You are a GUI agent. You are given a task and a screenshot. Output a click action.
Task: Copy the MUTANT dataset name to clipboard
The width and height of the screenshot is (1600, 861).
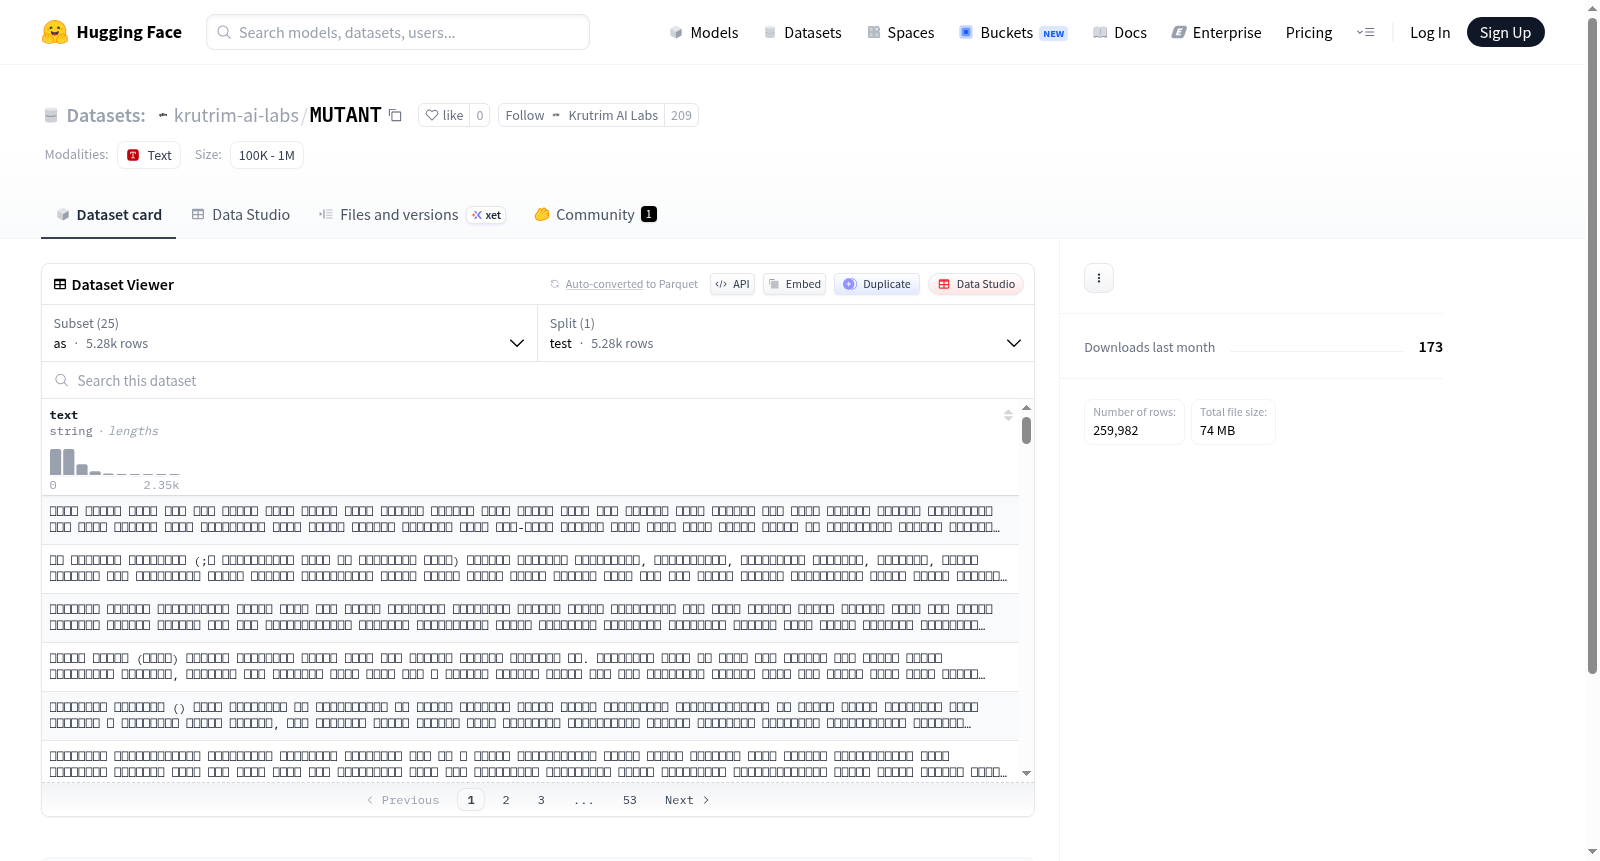(395, 115)
